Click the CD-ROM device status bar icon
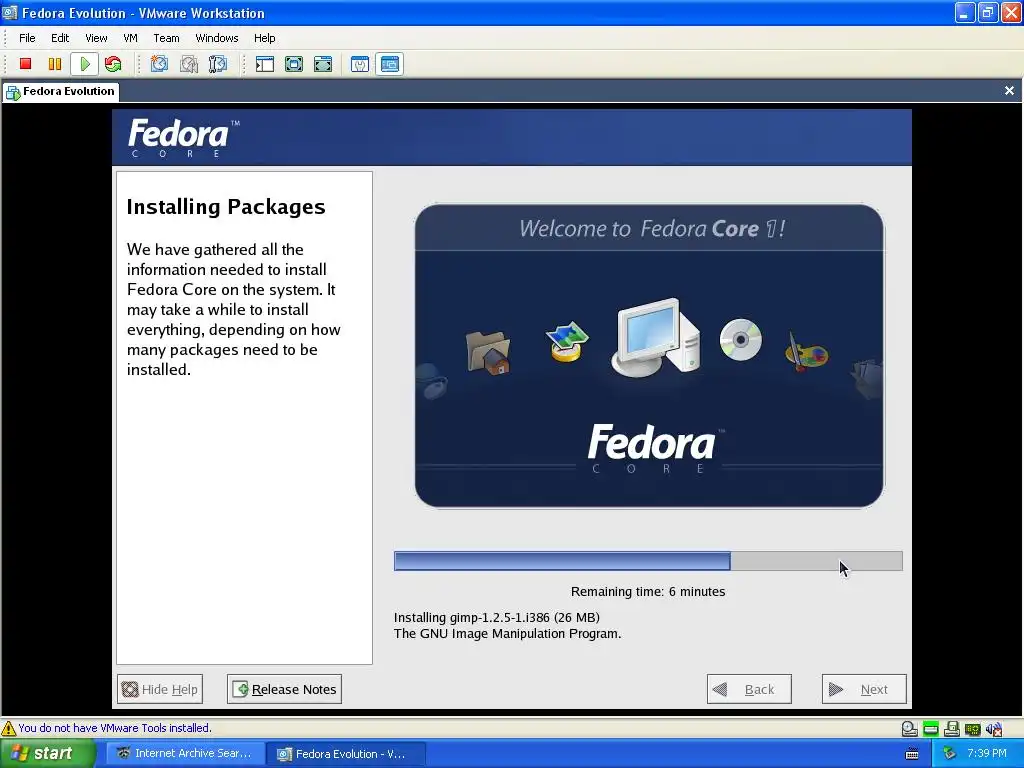 (909, 728)
